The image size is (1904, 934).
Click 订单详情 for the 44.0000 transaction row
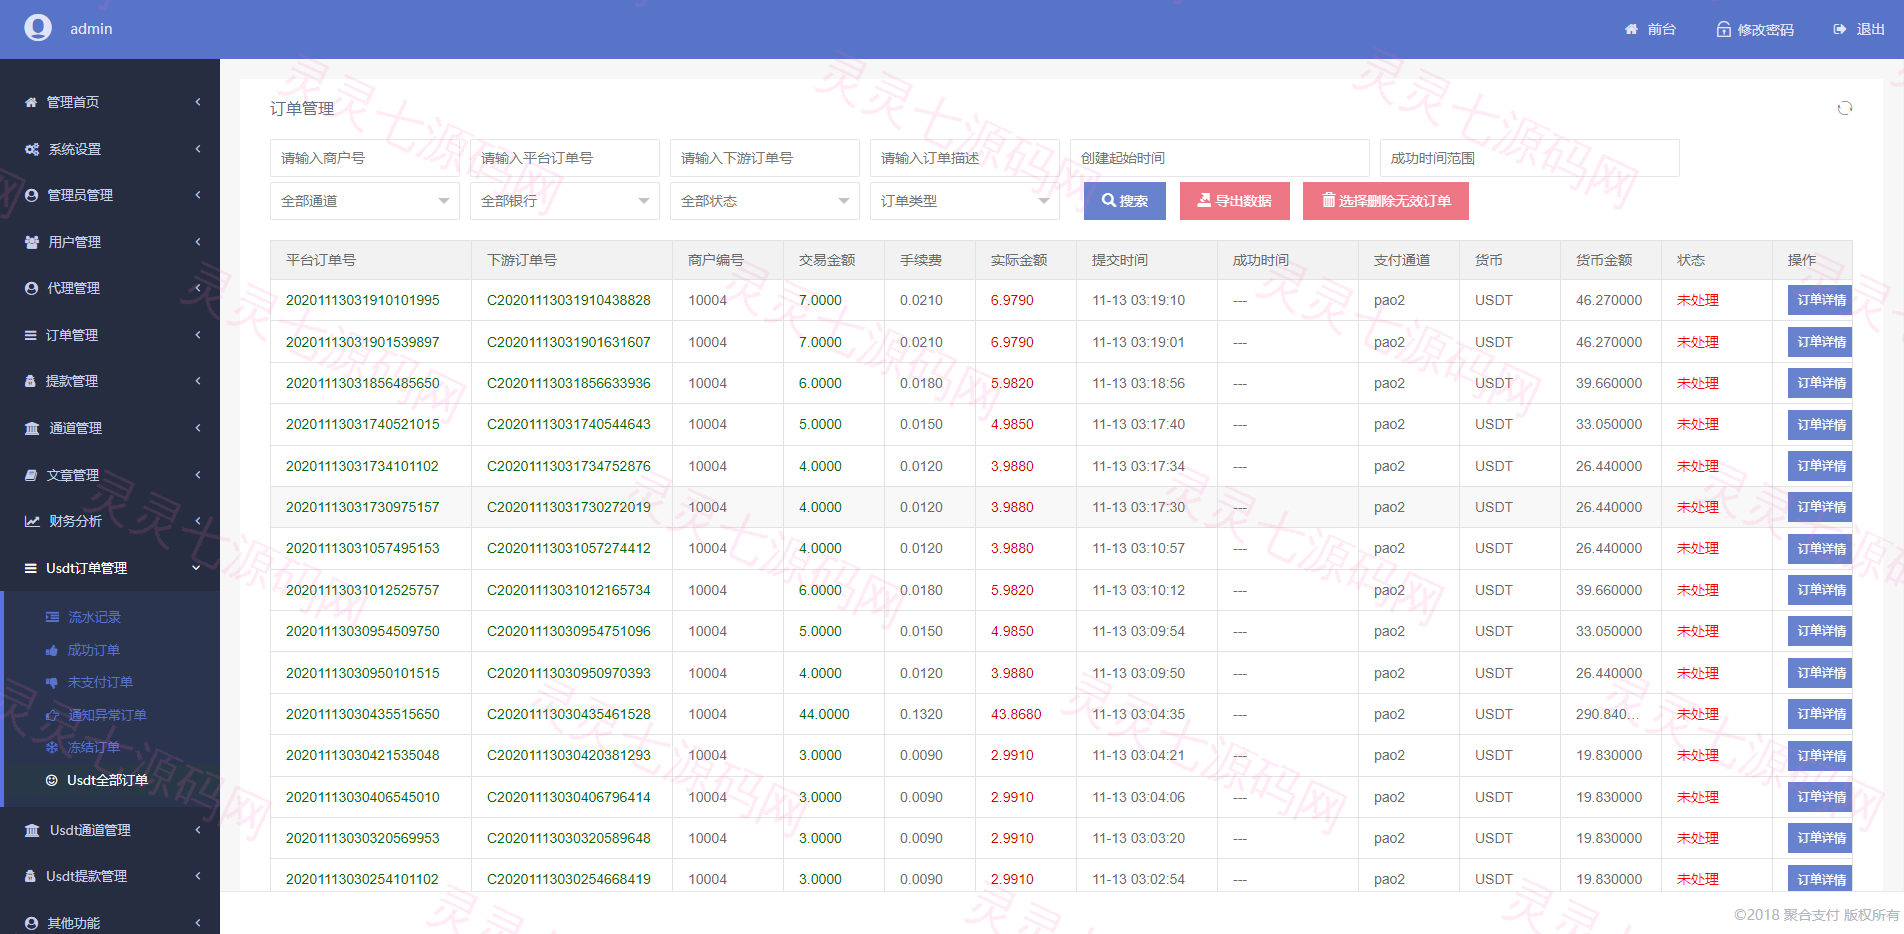tap(1821, 714)
